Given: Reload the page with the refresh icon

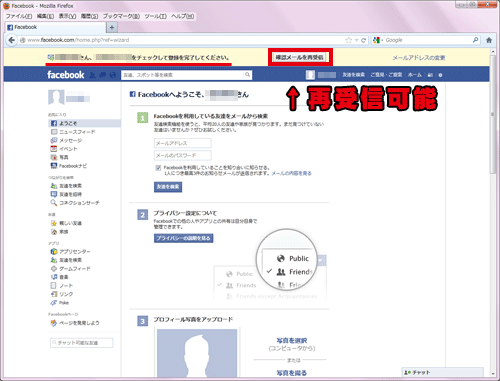Looking at the screenshot, I should pyautogui.click(x=363, y=40).
